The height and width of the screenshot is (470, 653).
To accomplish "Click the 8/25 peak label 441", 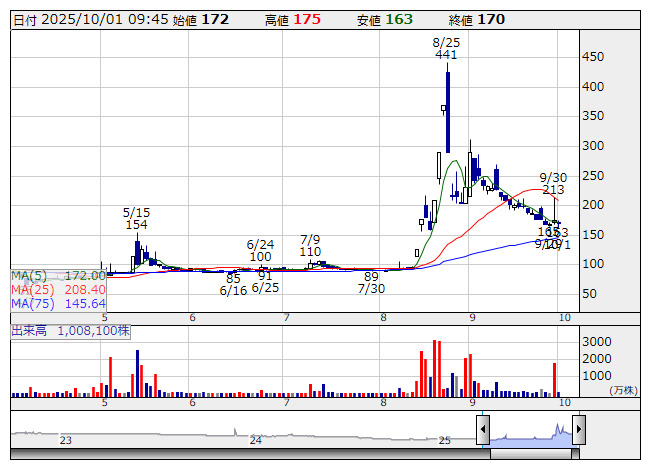I will (446, 55).
